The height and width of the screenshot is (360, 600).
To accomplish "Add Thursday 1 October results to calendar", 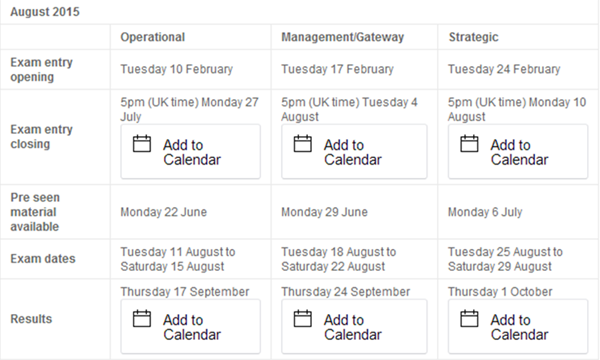I will coord(518,326).
